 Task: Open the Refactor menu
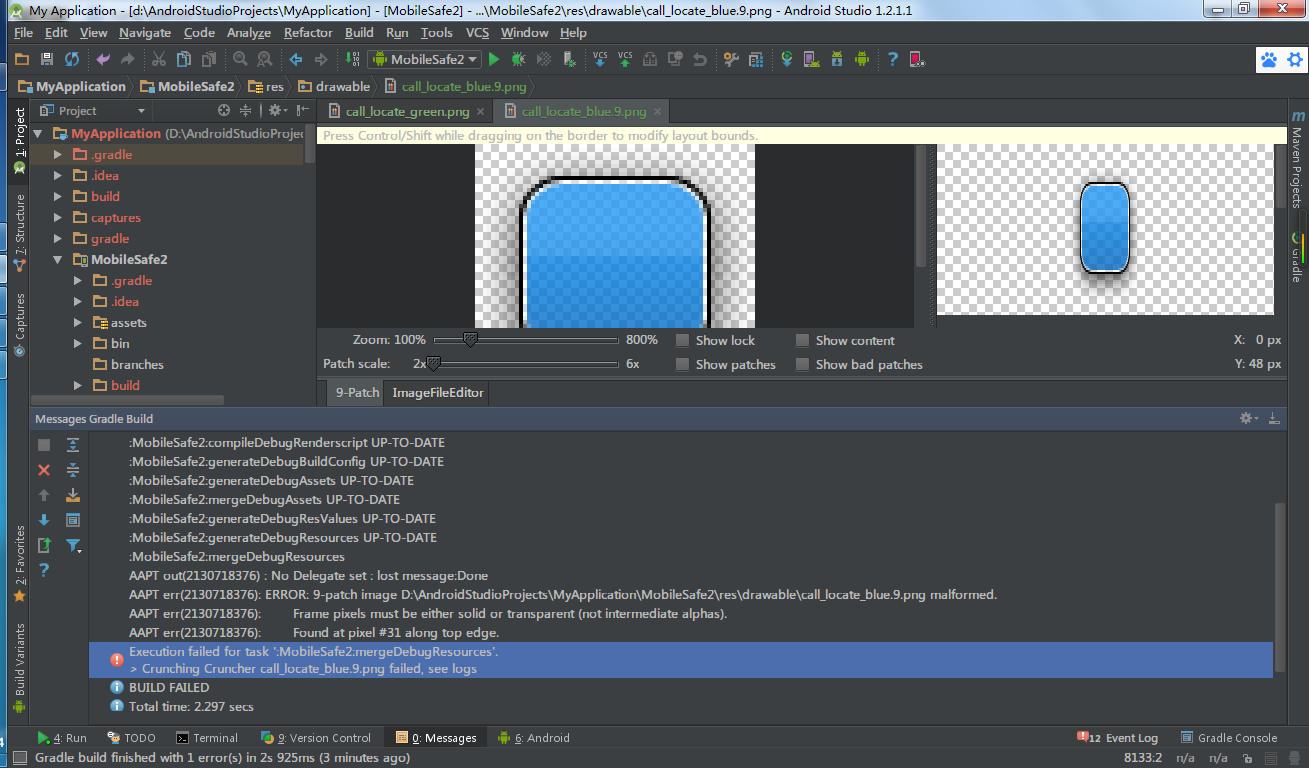(308, 32)
